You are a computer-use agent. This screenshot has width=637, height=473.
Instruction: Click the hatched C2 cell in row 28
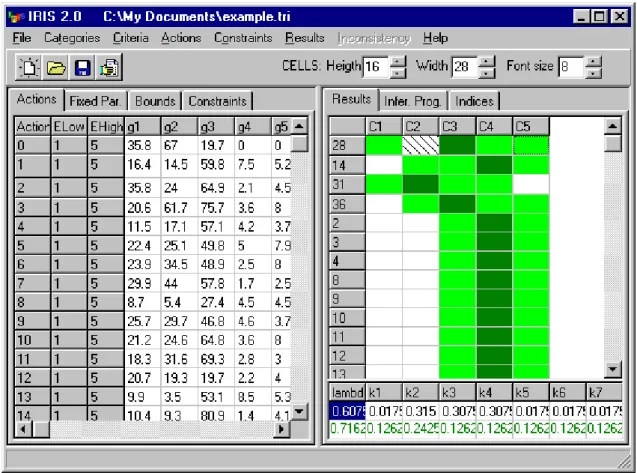[420, 145]
